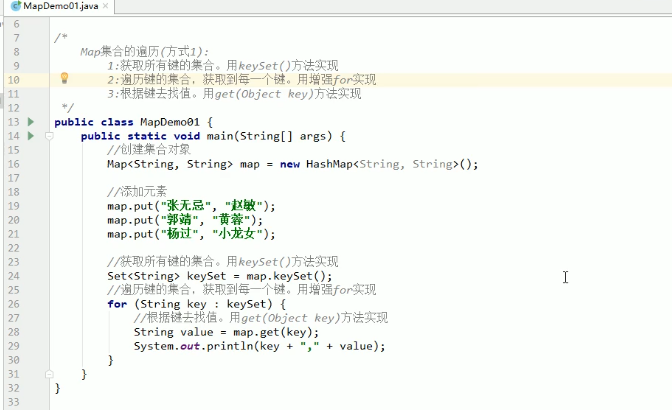Click line number 16 in the gutter
672x410 pixels.
(14, 164)
